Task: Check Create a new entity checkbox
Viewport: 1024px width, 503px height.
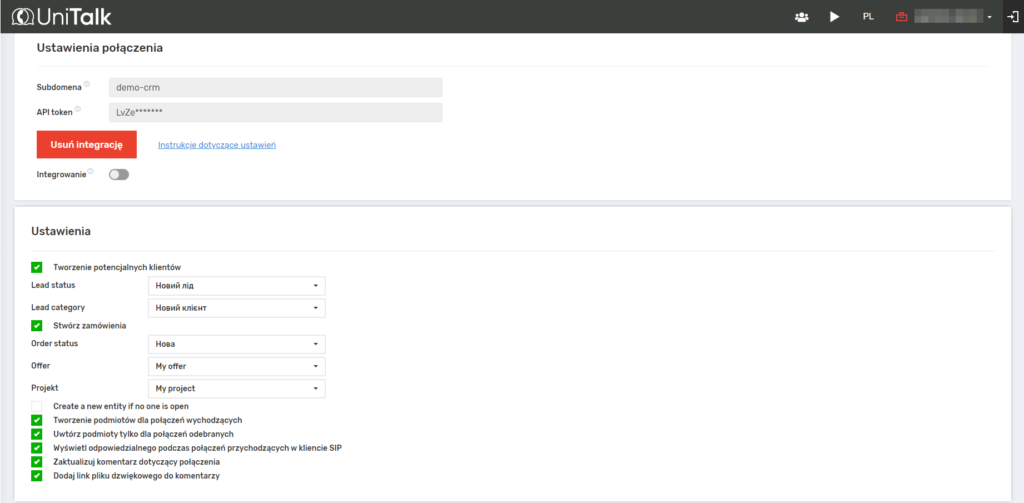Action: [x=37, y=406]
